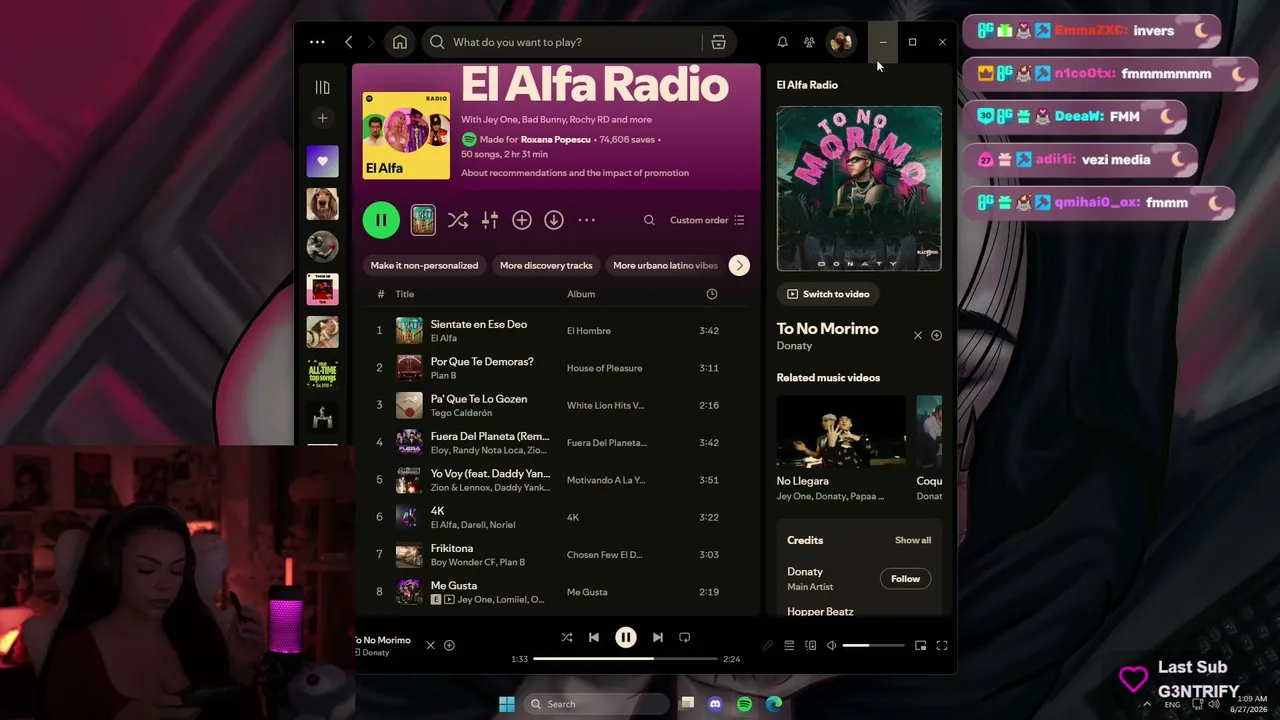Follow Donaty in the Credits card
1280x720 pixels.
tap(905, 579)
